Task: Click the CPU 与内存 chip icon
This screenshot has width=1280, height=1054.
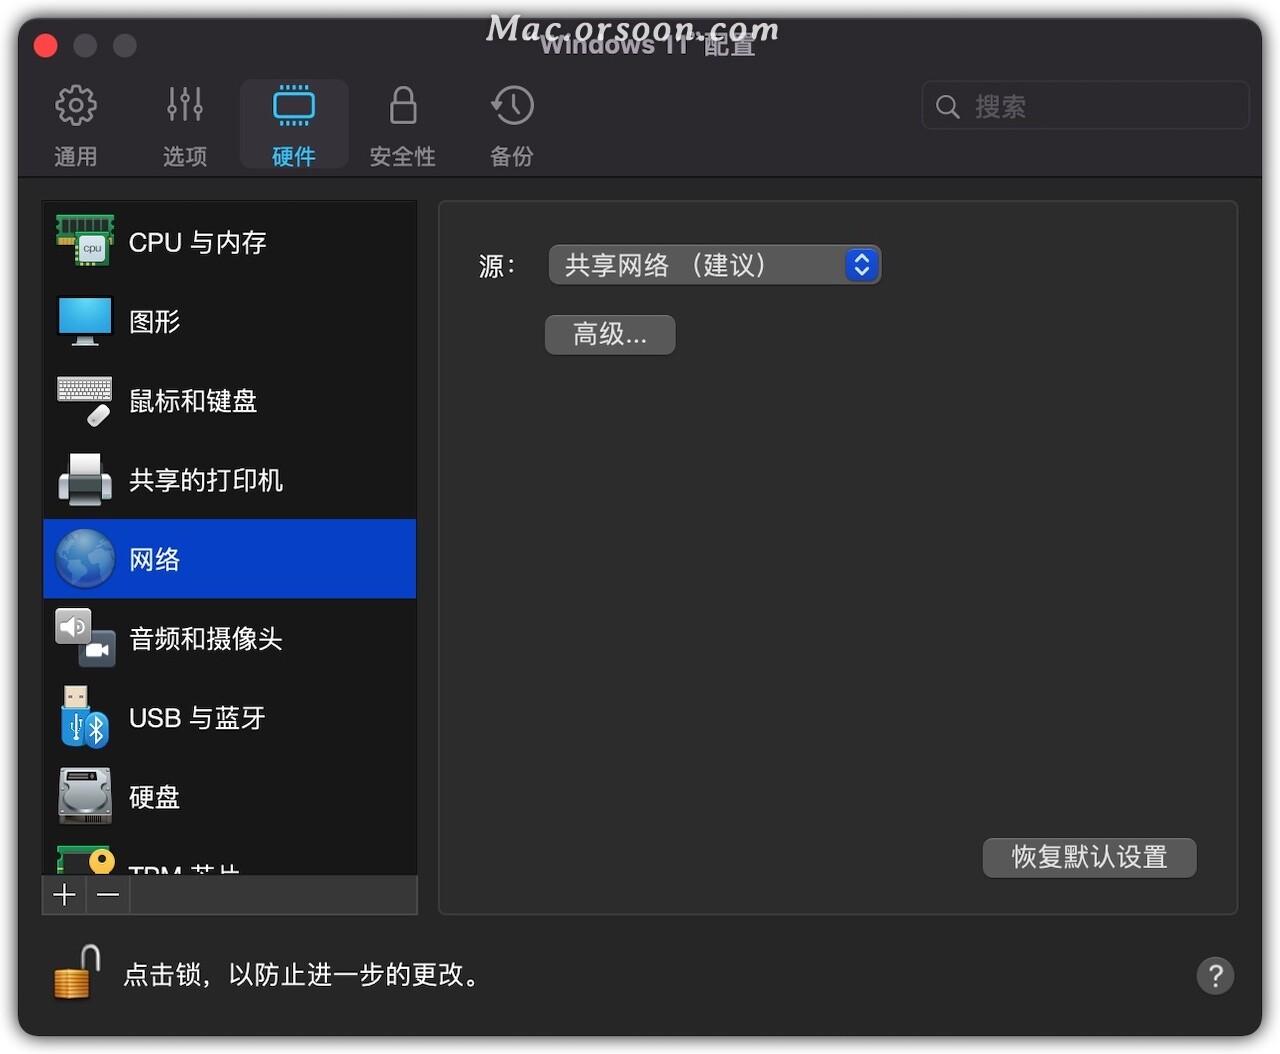Action: coord(85,241)
